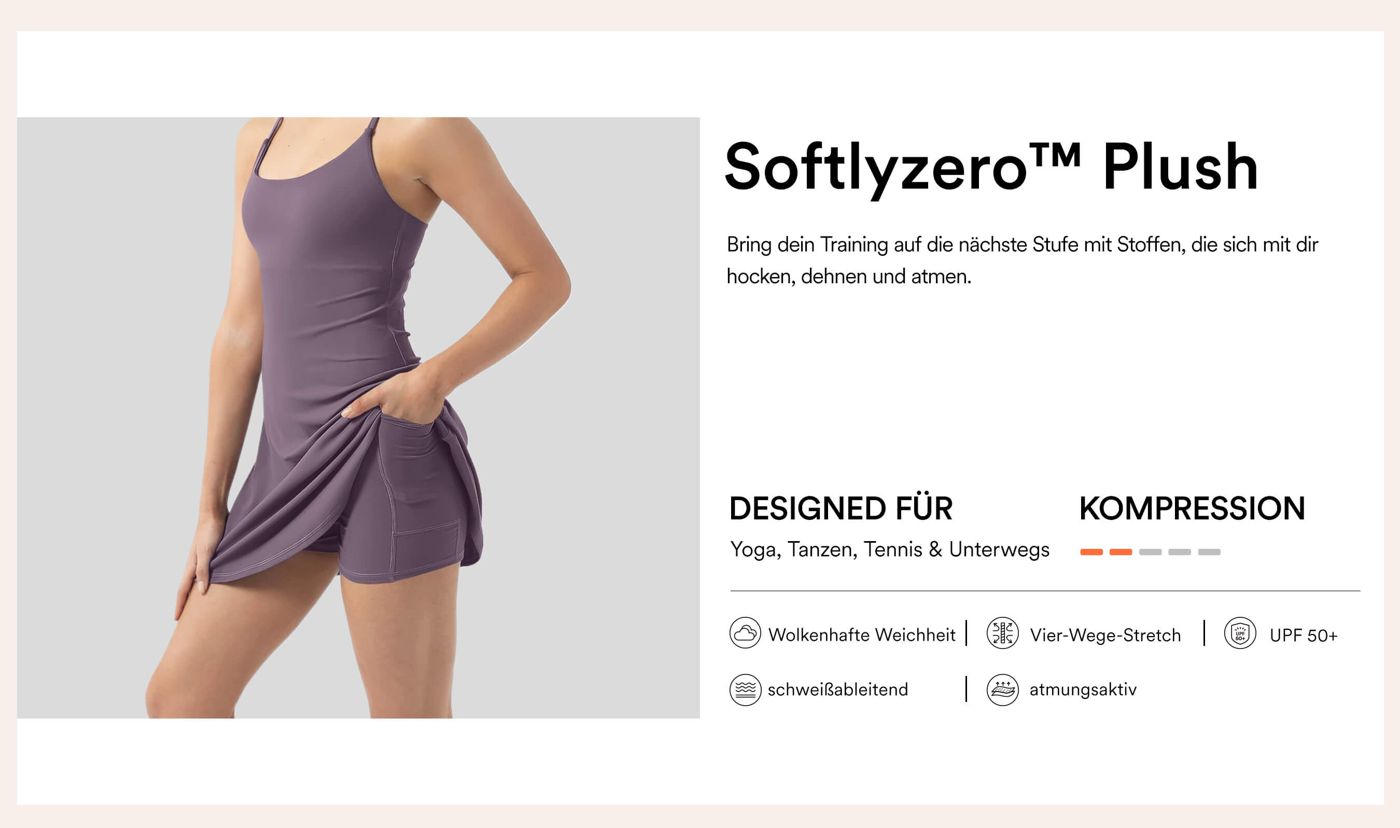The width and height of the screenshot is (1400, 828).
Task: Click the Wolkenhafte Weichheit label
Action: pyautogui.click(x=862, y=635)
